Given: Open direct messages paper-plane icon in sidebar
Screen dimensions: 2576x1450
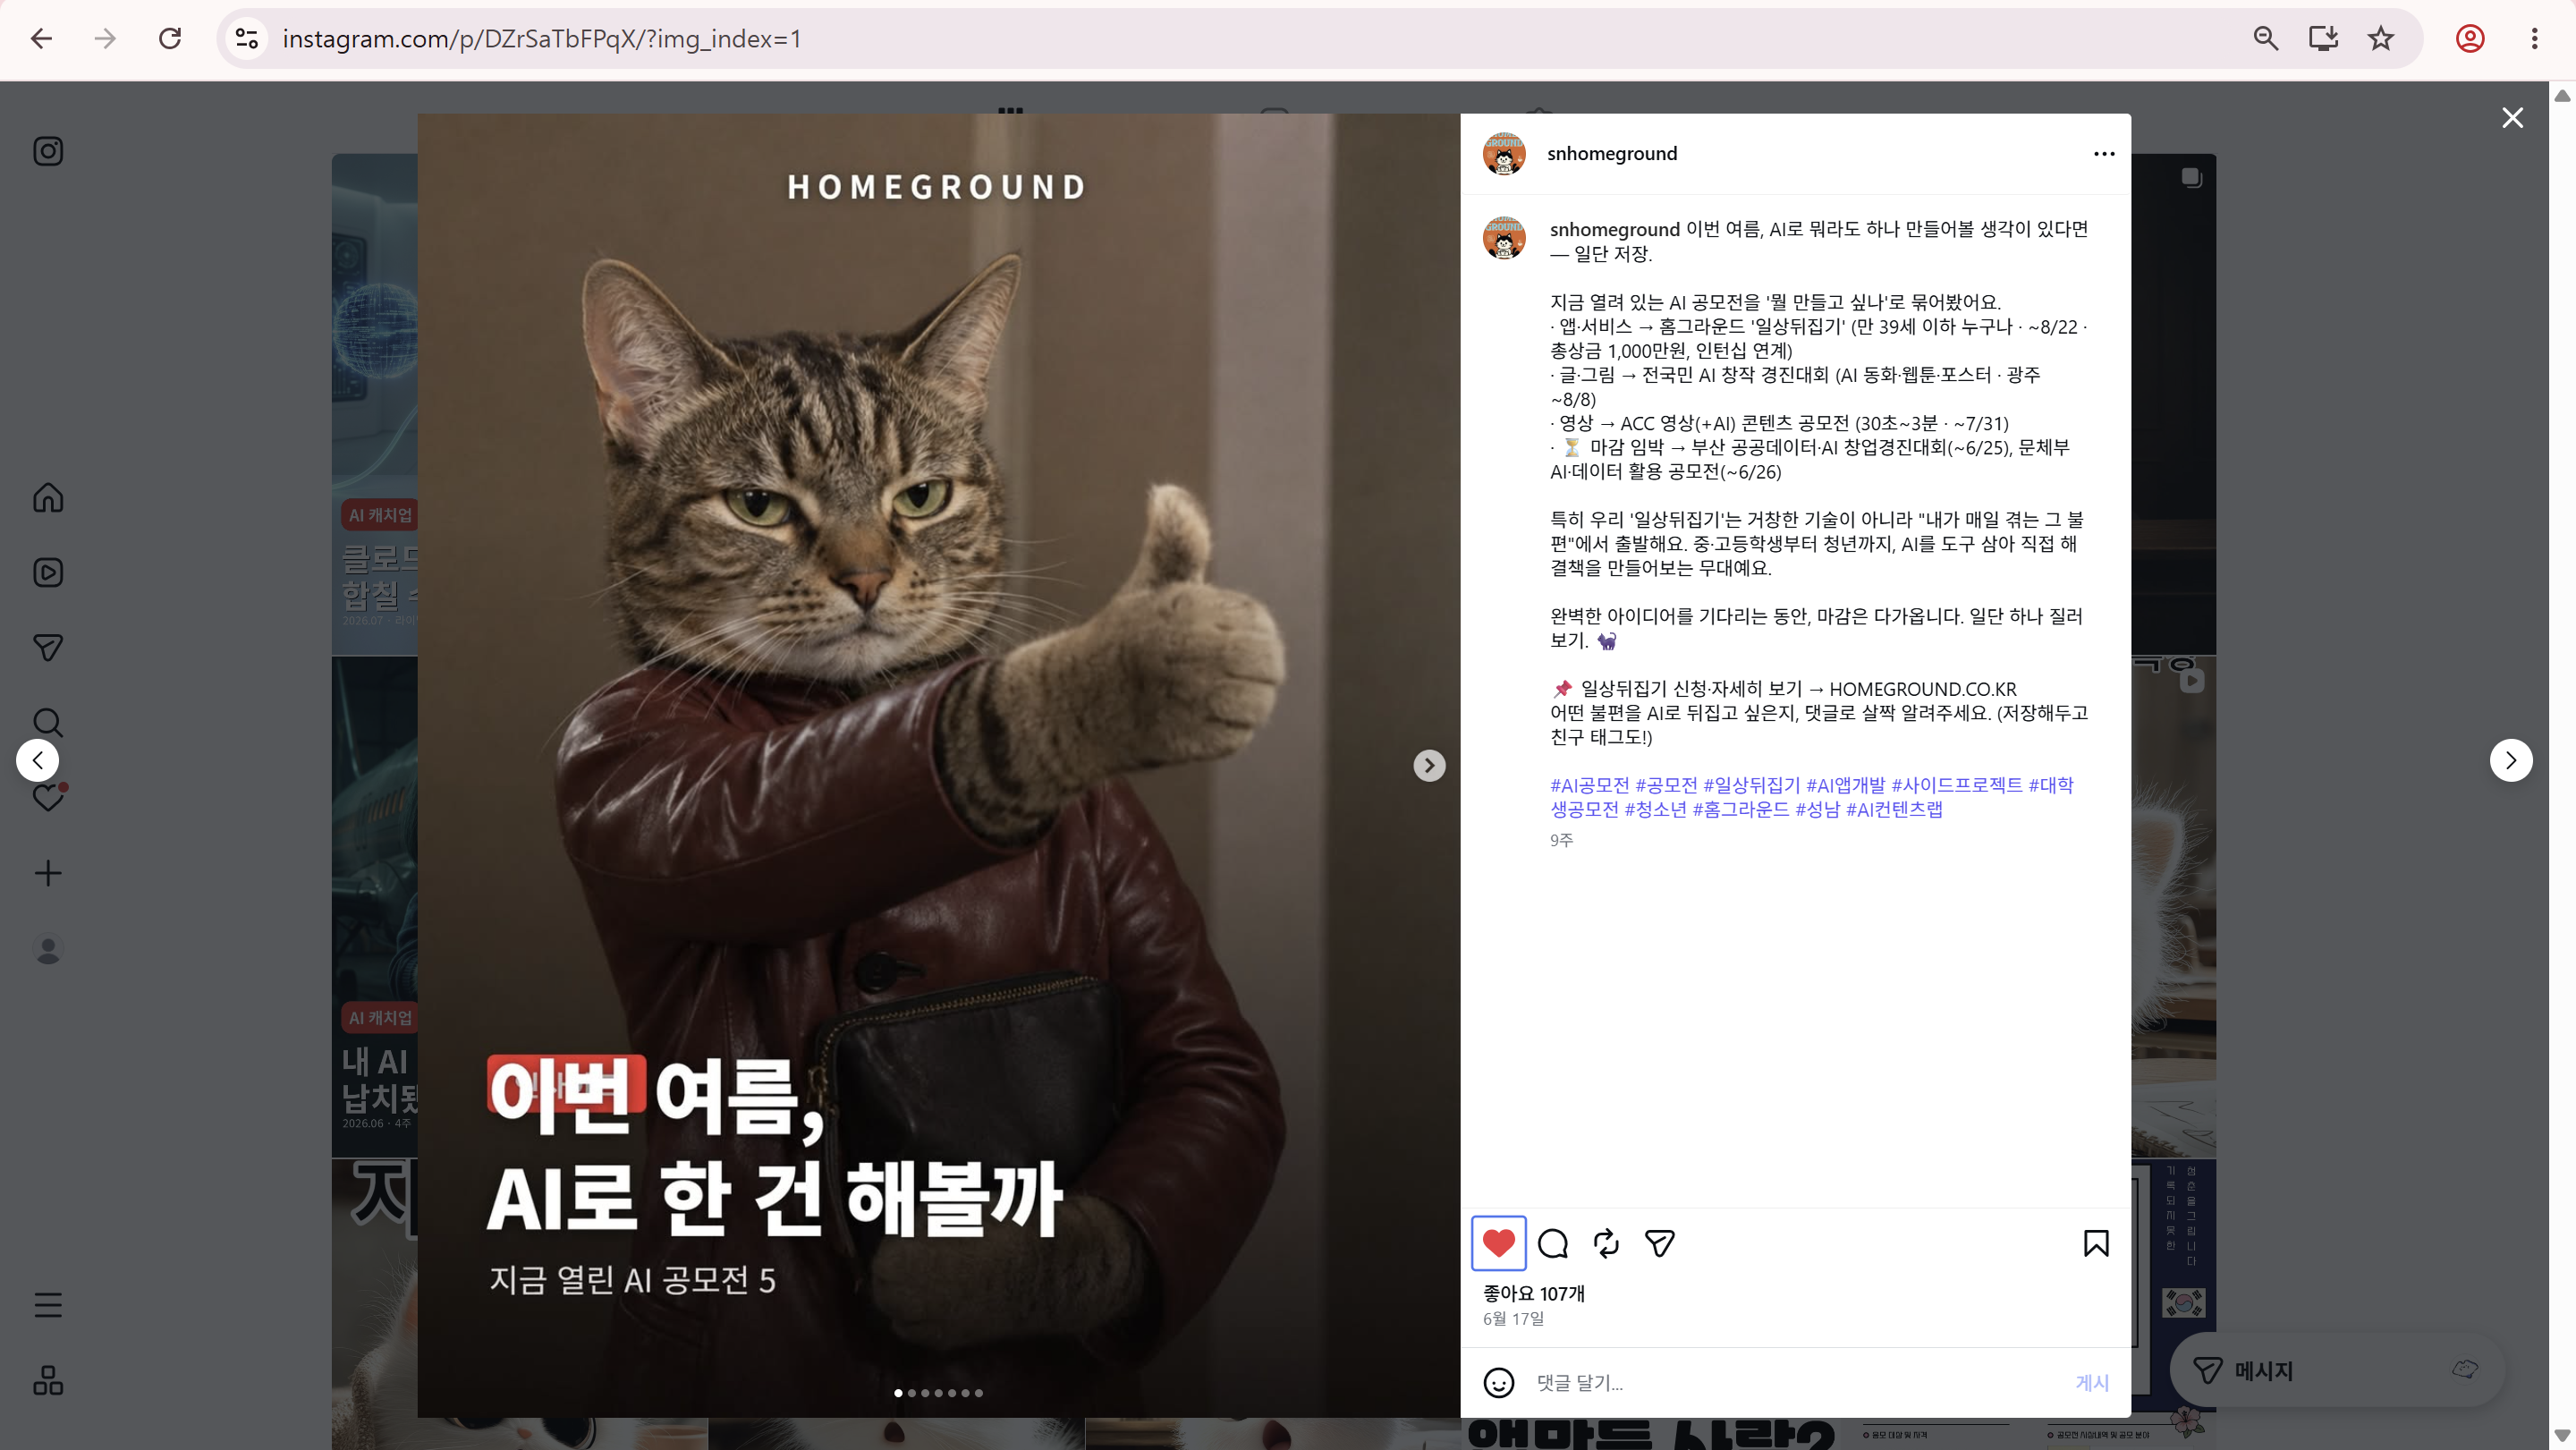Looking at the screenshot, I should [x=48, y=647].
